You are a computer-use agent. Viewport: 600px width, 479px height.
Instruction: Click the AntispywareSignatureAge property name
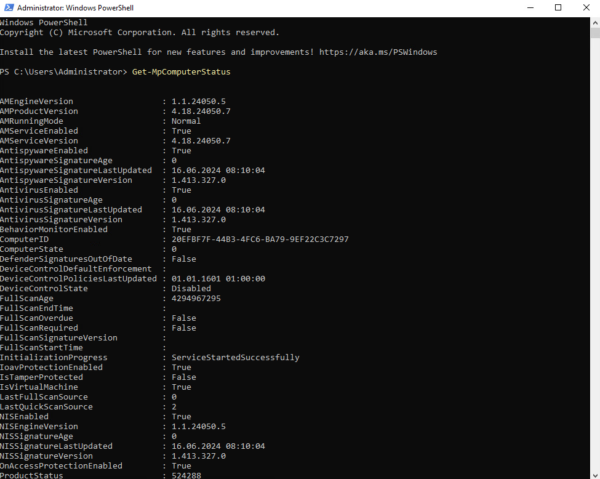pyautogui.click(x=56, y=161)
